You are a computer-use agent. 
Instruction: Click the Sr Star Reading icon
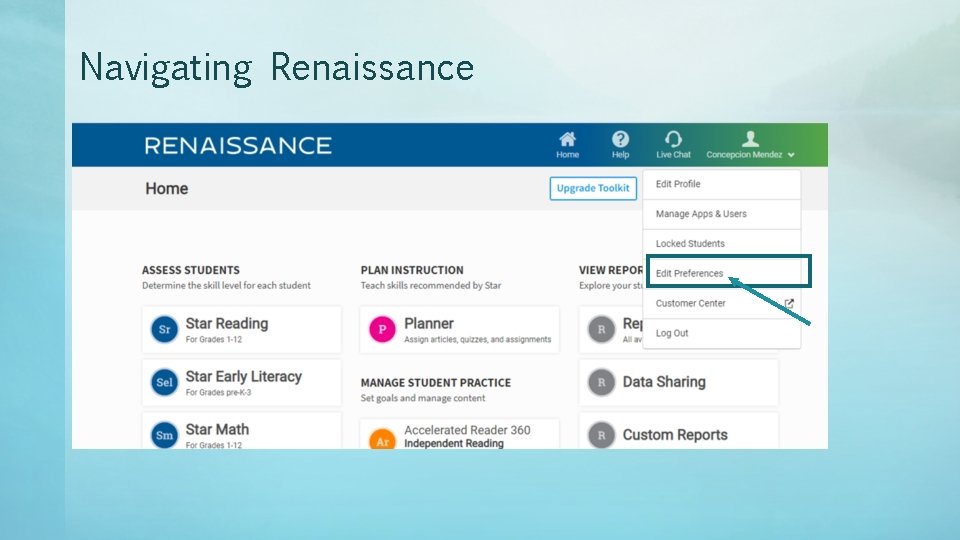click(164, 329)
